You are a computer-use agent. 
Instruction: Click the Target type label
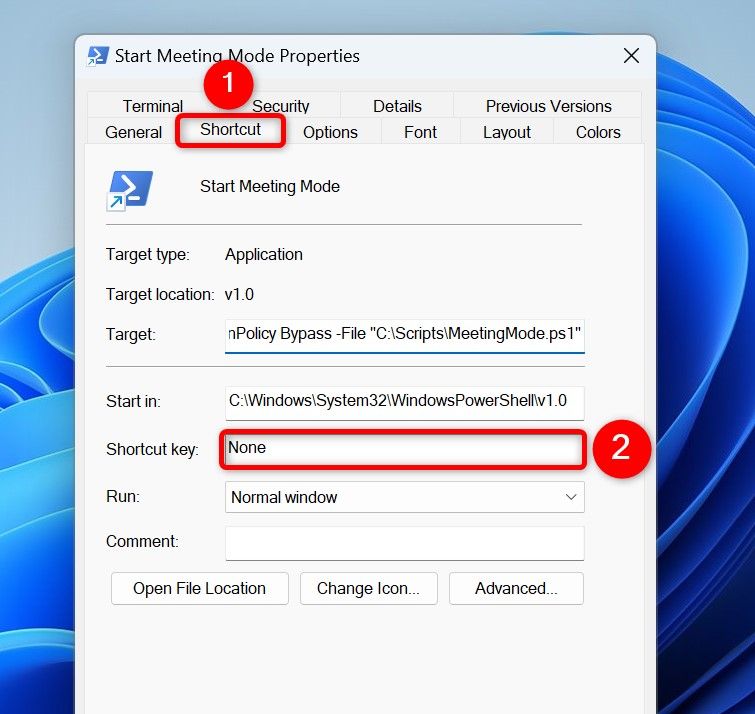[147, 254]
